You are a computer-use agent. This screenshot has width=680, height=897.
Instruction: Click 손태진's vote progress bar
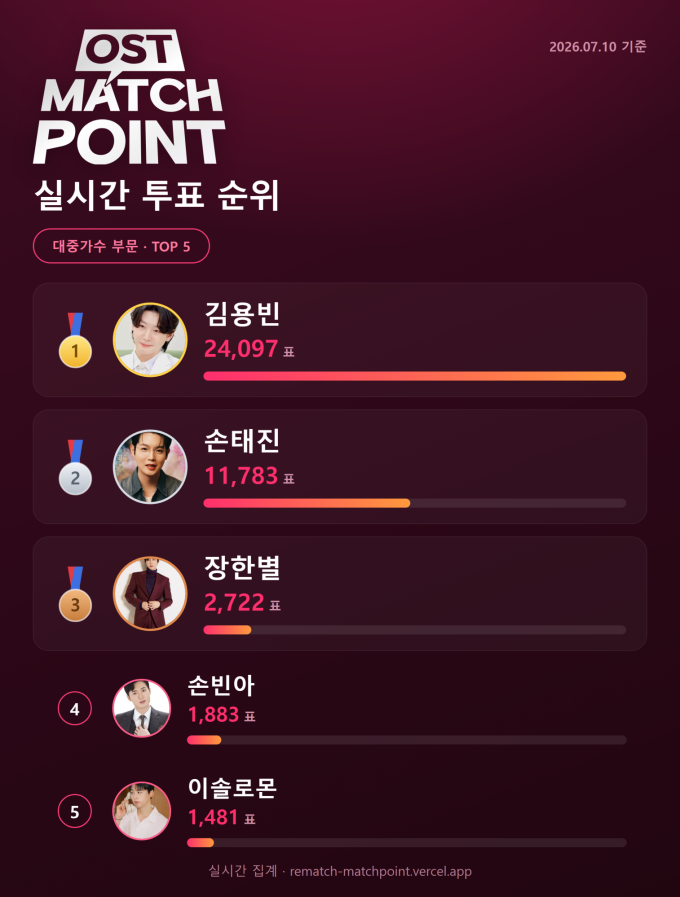pyautogui.click(x=415, y=503)
